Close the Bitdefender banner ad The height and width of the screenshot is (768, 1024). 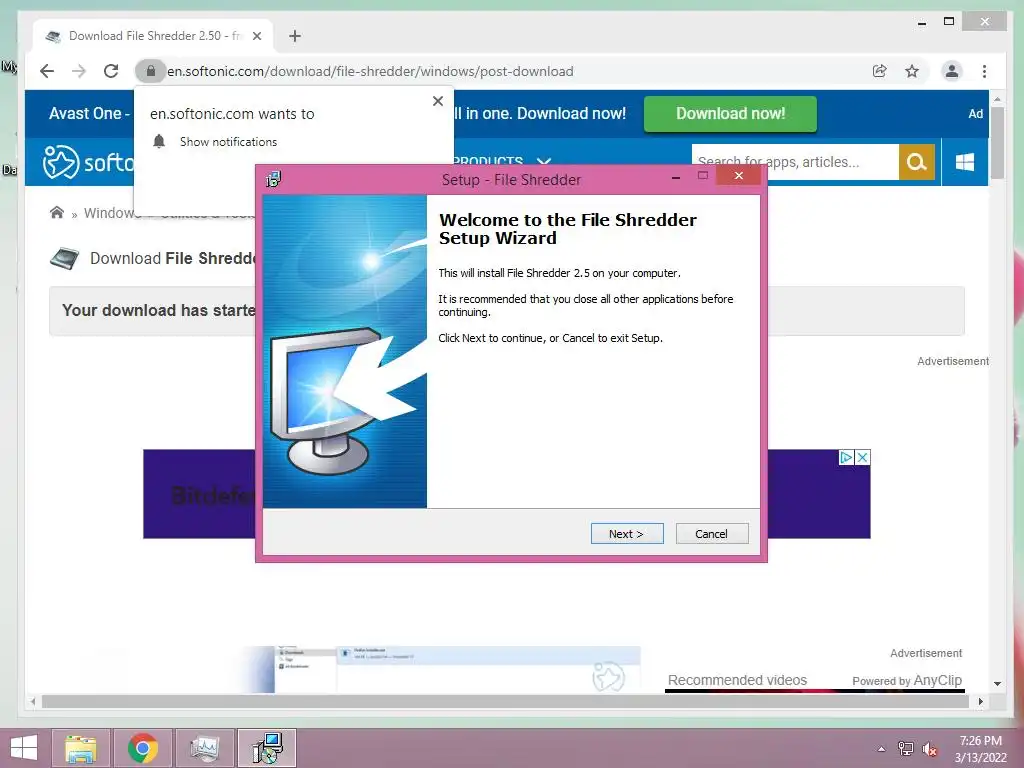[x=863, y=457]
